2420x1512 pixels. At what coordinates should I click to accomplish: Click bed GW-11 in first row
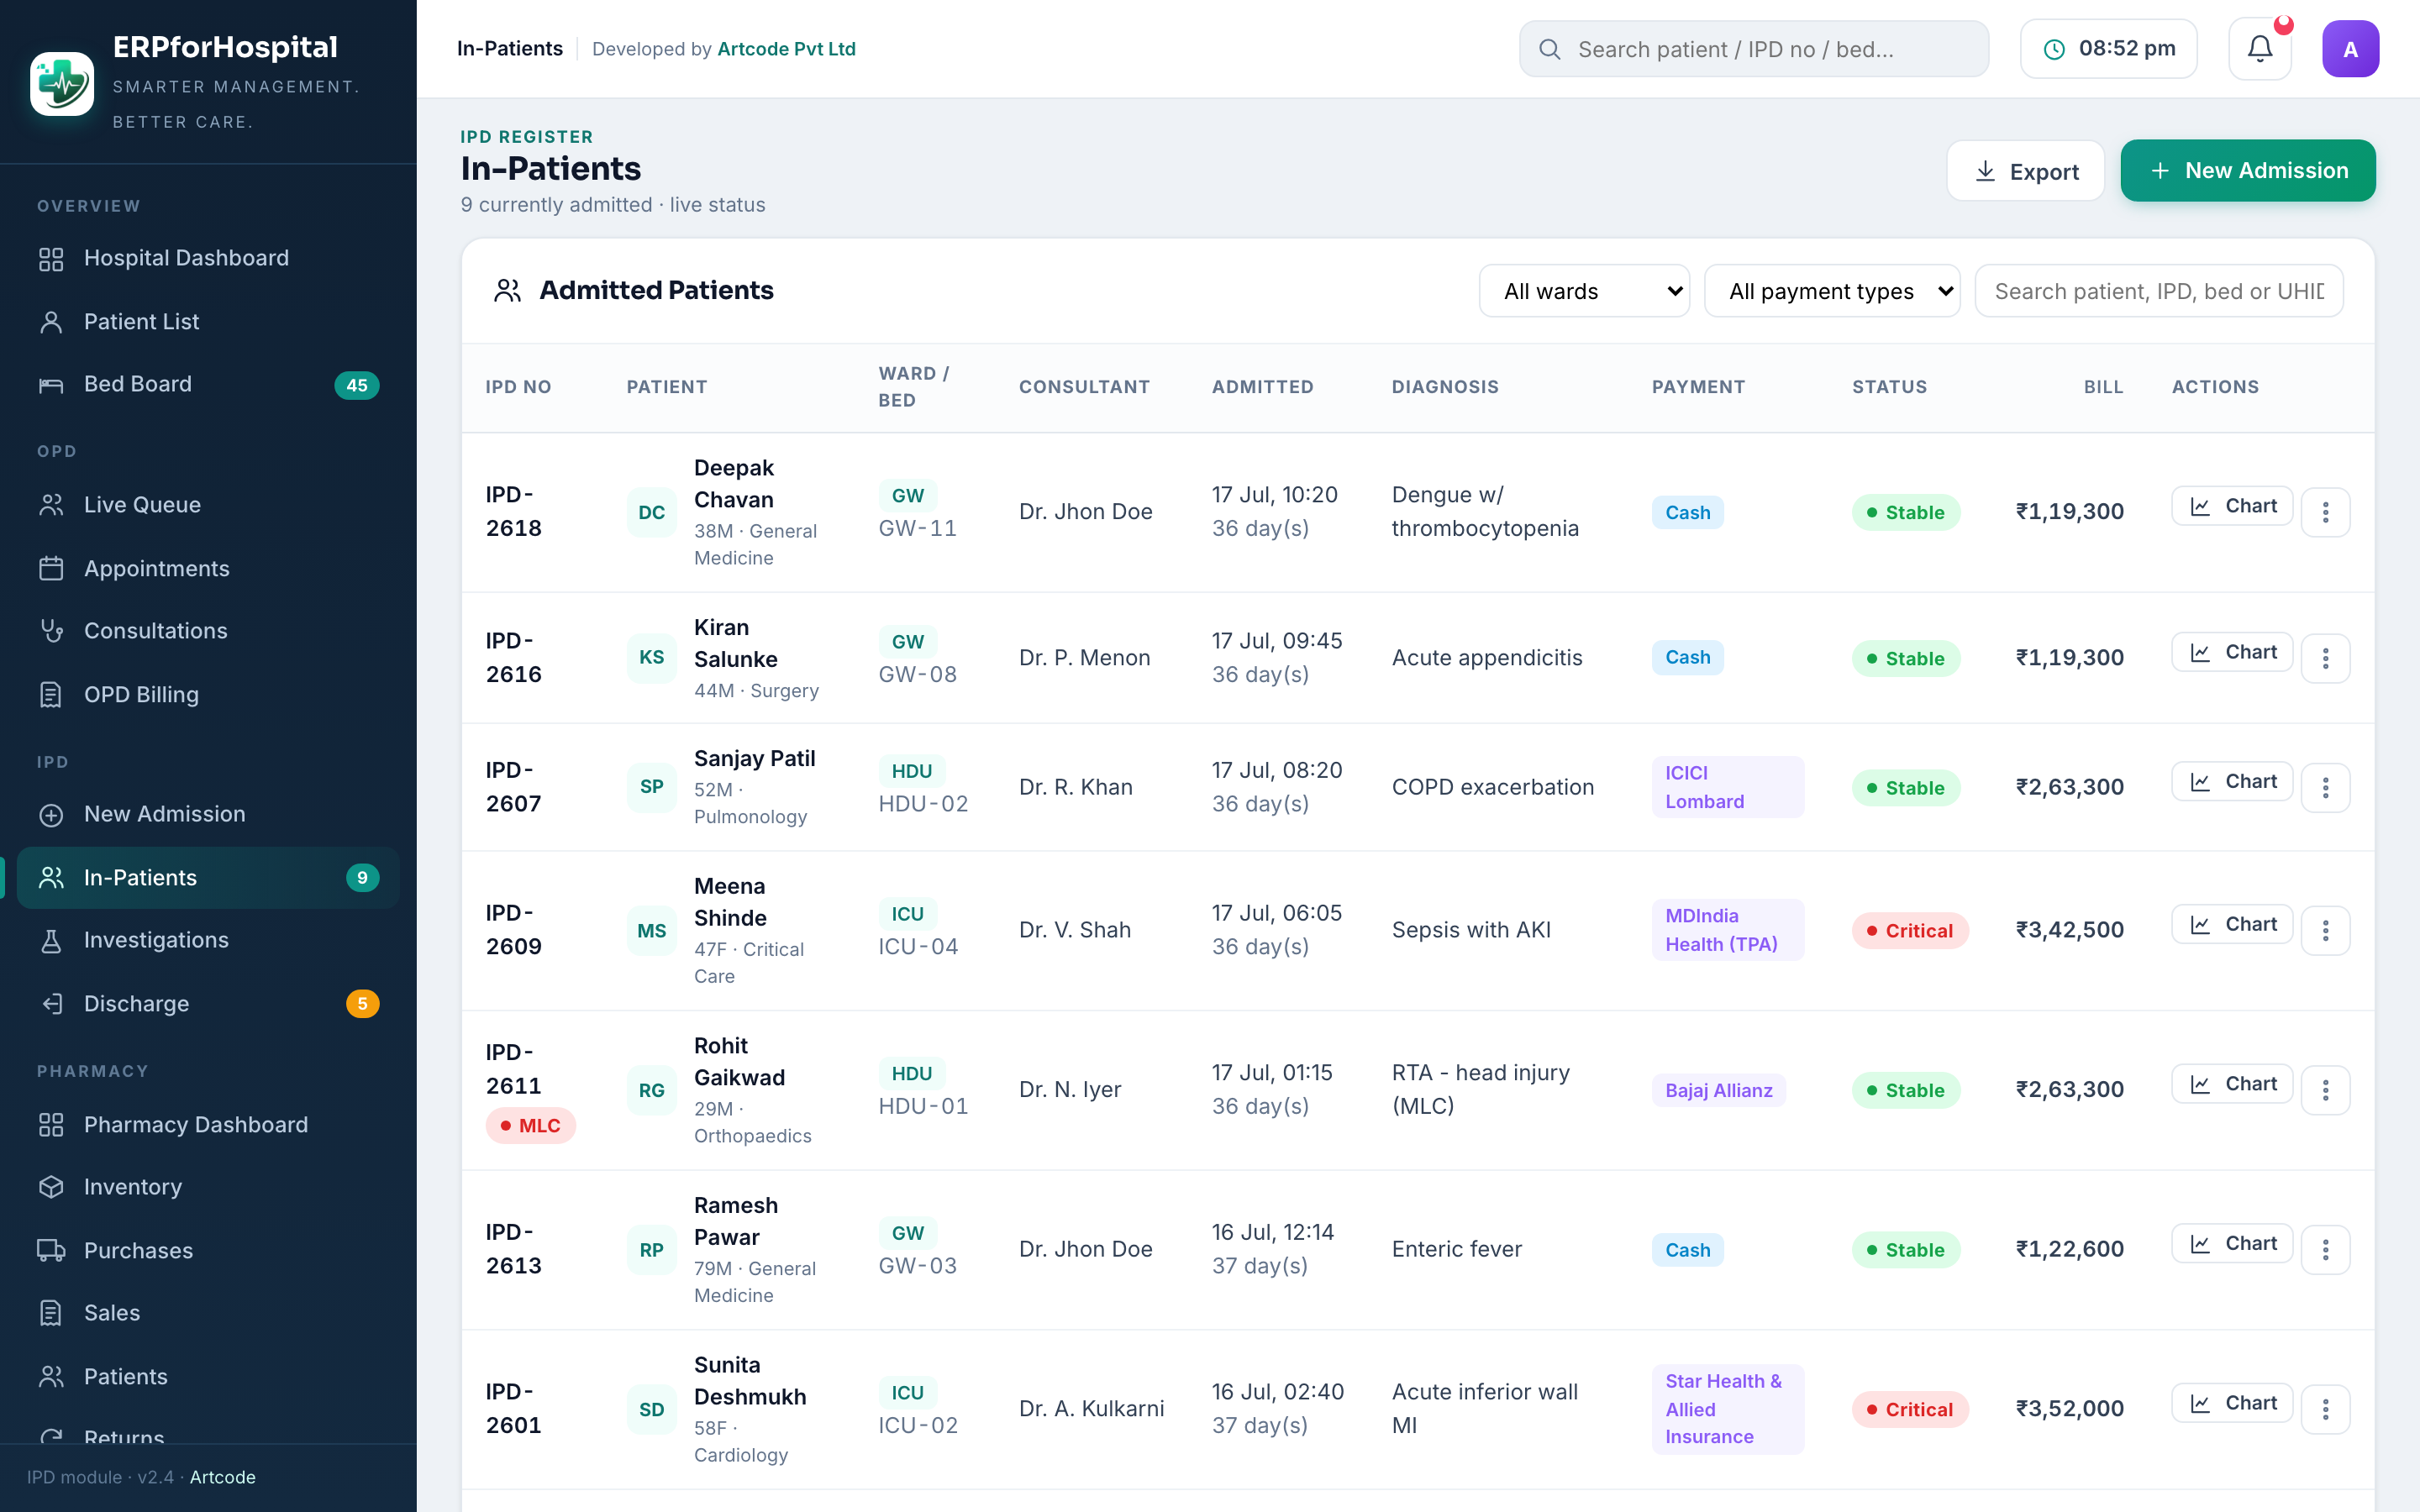click(917, 528)
